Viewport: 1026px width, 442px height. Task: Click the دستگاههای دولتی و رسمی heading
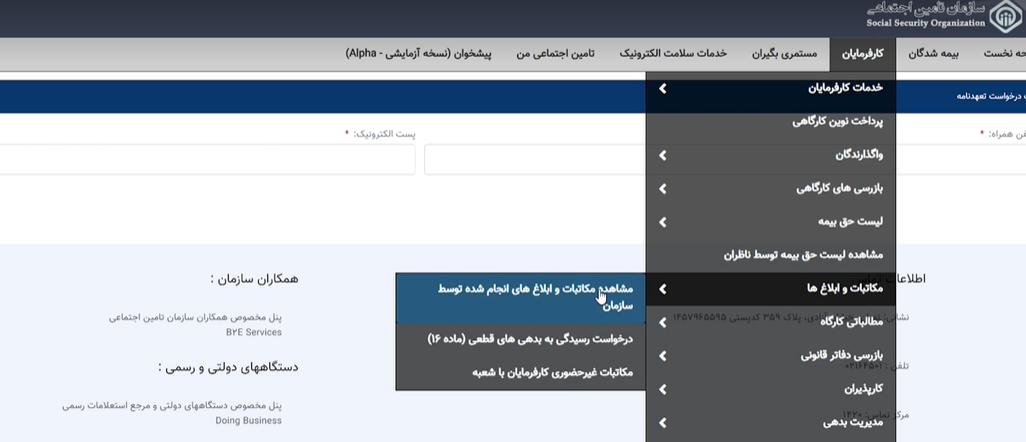(228, 367)
